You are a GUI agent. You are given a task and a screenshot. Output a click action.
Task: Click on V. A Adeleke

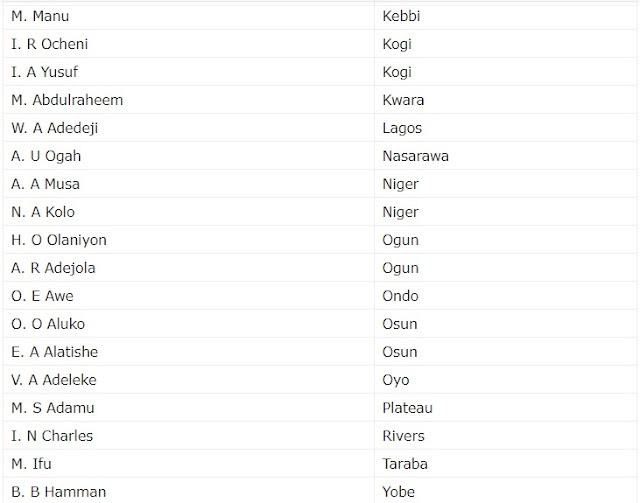click(x=54, y=380)
